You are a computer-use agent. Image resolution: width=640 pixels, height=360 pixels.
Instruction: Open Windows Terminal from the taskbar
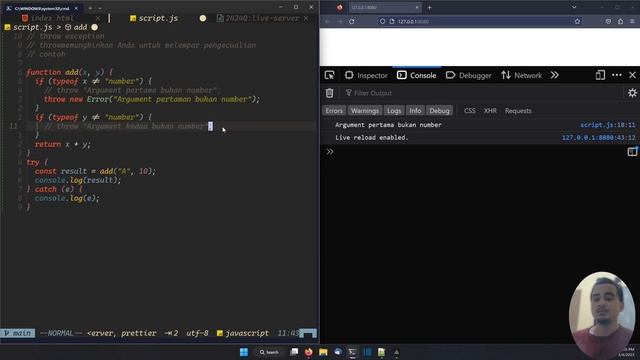pos(352,352)
